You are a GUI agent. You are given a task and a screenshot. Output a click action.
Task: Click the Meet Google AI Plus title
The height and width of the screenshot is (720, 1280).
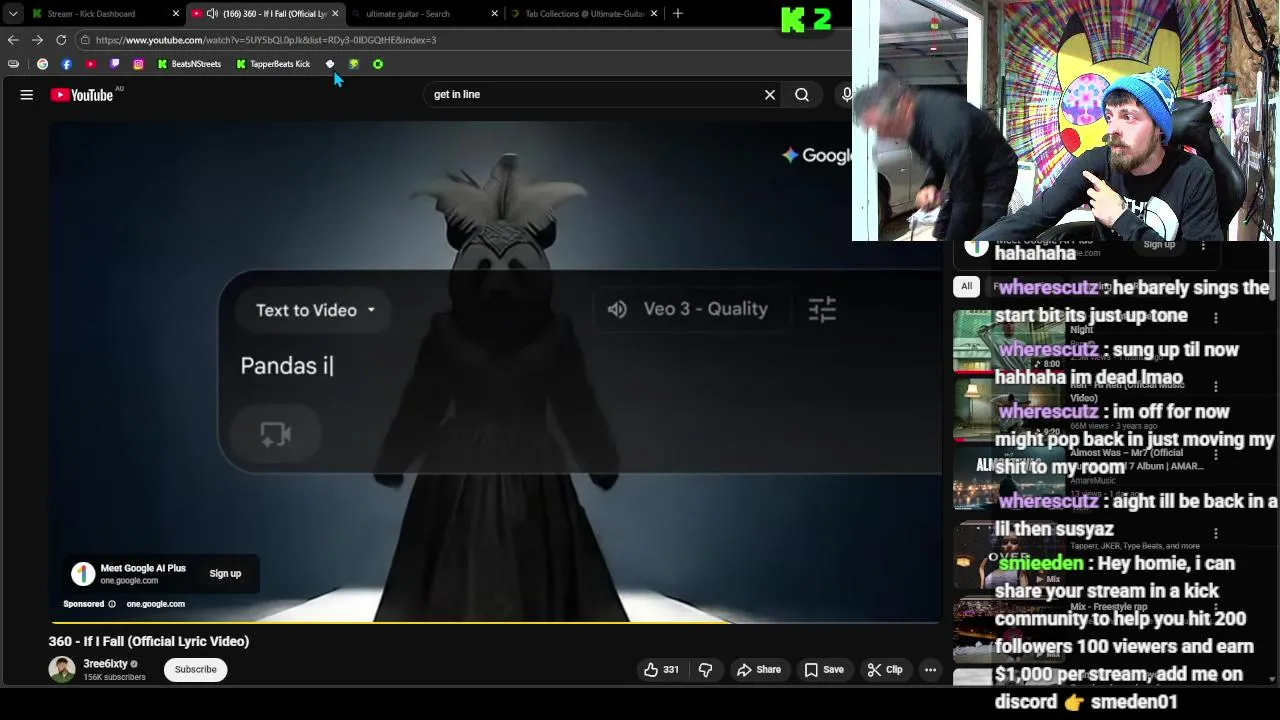click(x=143, y=568)
